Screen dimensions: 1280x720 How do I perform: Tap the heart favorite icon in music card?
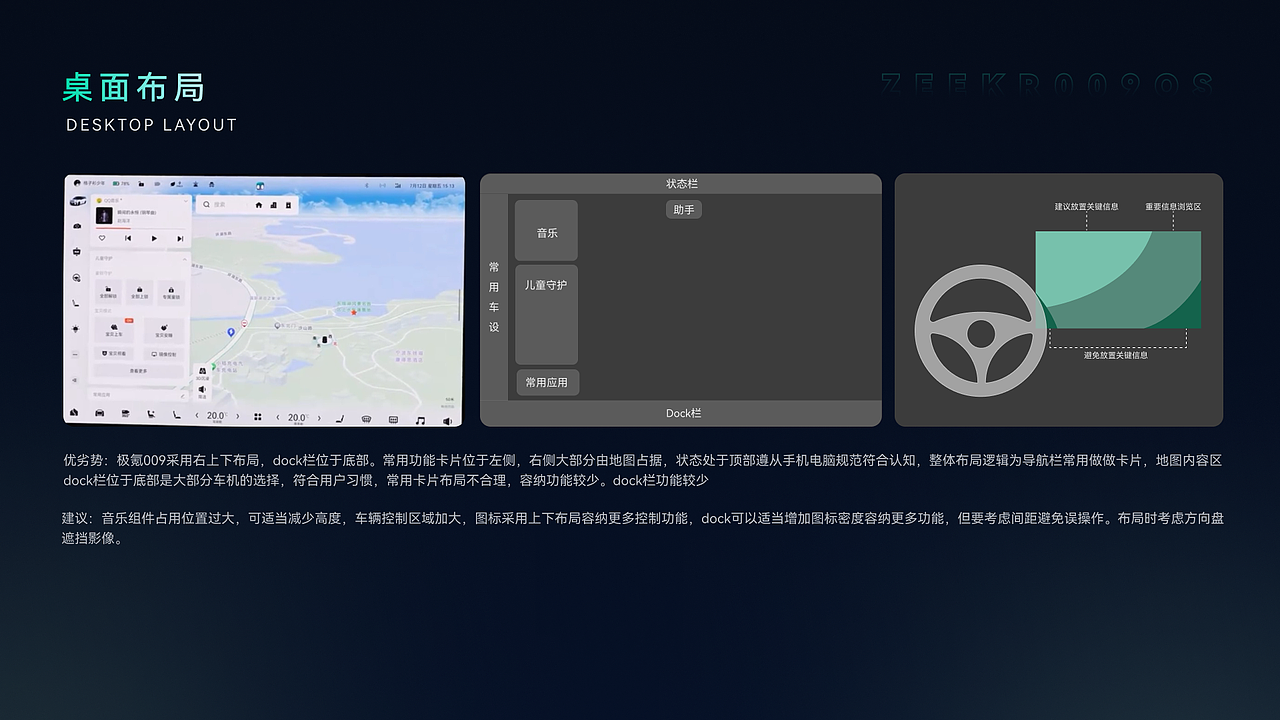click(102, 238)
